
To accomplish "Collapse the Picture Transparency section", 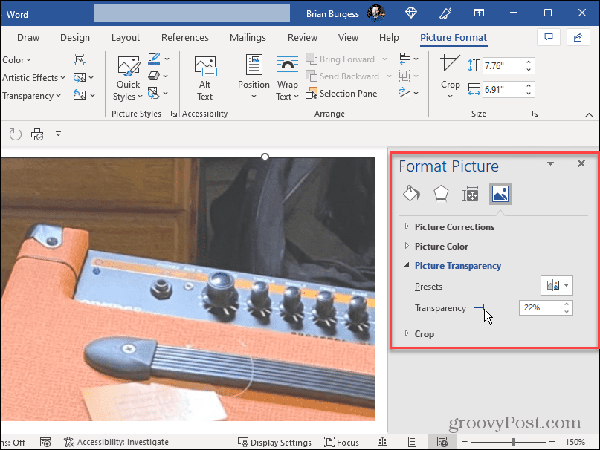I will pos(457,266).
